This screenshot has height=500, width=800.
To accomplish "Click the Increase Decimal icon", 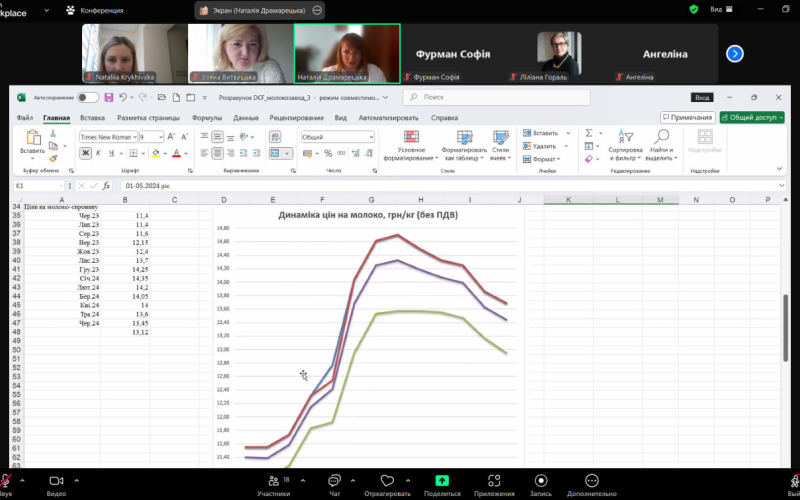I will pyautogui.click(x=355, y=153).
